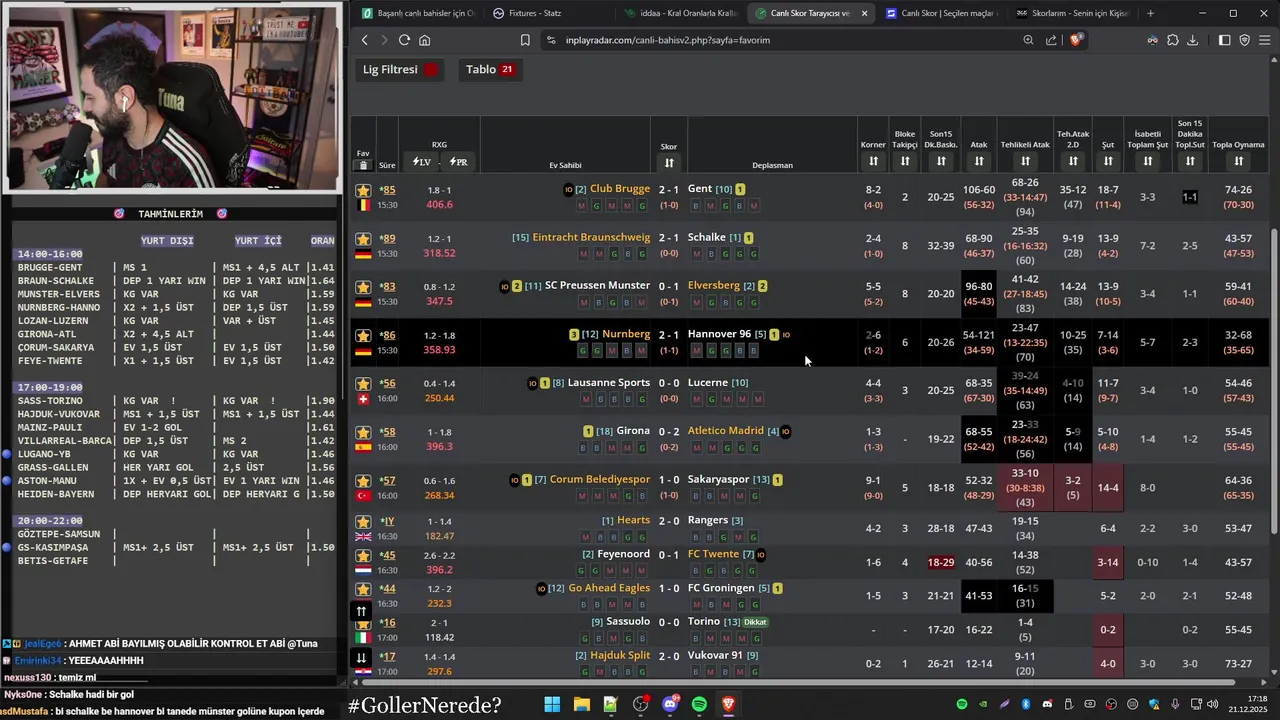Image resolution: width=1280 pixels, height=720 pixels.
Task: Sort table by Skor column arrows
Action: pyautogui.click(x=669, y=163)
